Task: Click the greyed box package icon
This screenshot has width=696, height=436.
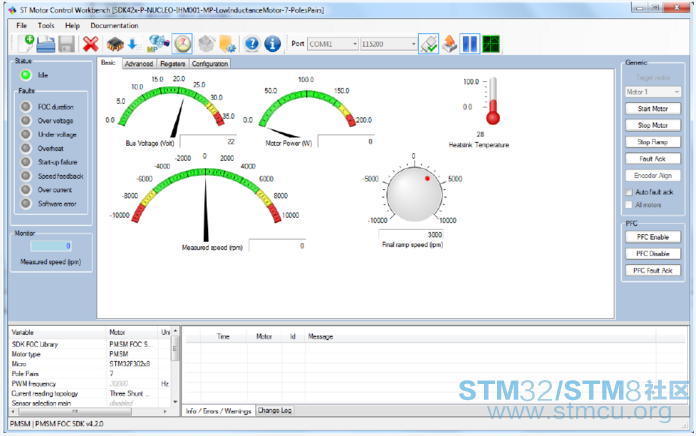Action: (x=206, y=44)
